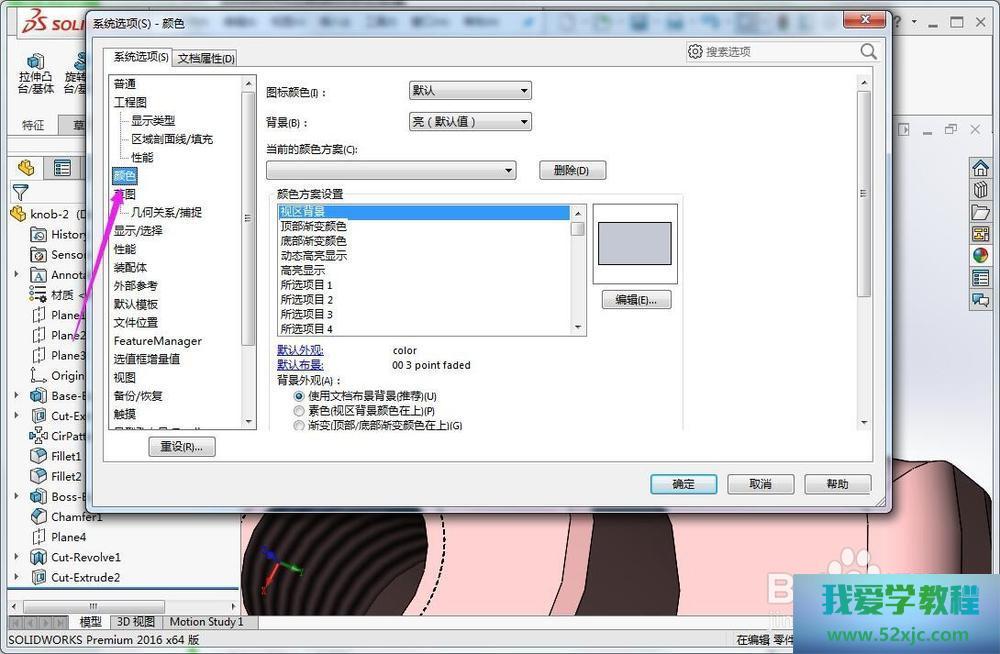Click the FeatureManager filter funnel icon

pyautogui.click(x=19, y=192)
